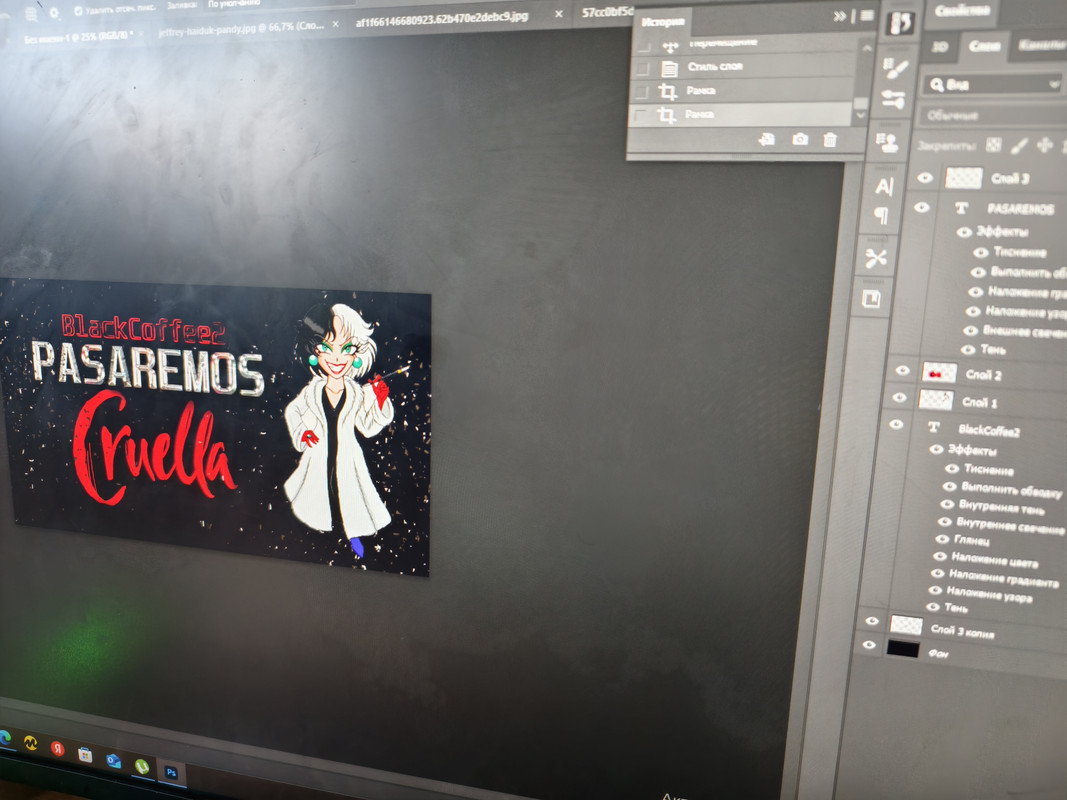Toggle the Удалить отсеч. пикс. checkbox
This screenshot has width=1067, height=800.
point(78,11)
